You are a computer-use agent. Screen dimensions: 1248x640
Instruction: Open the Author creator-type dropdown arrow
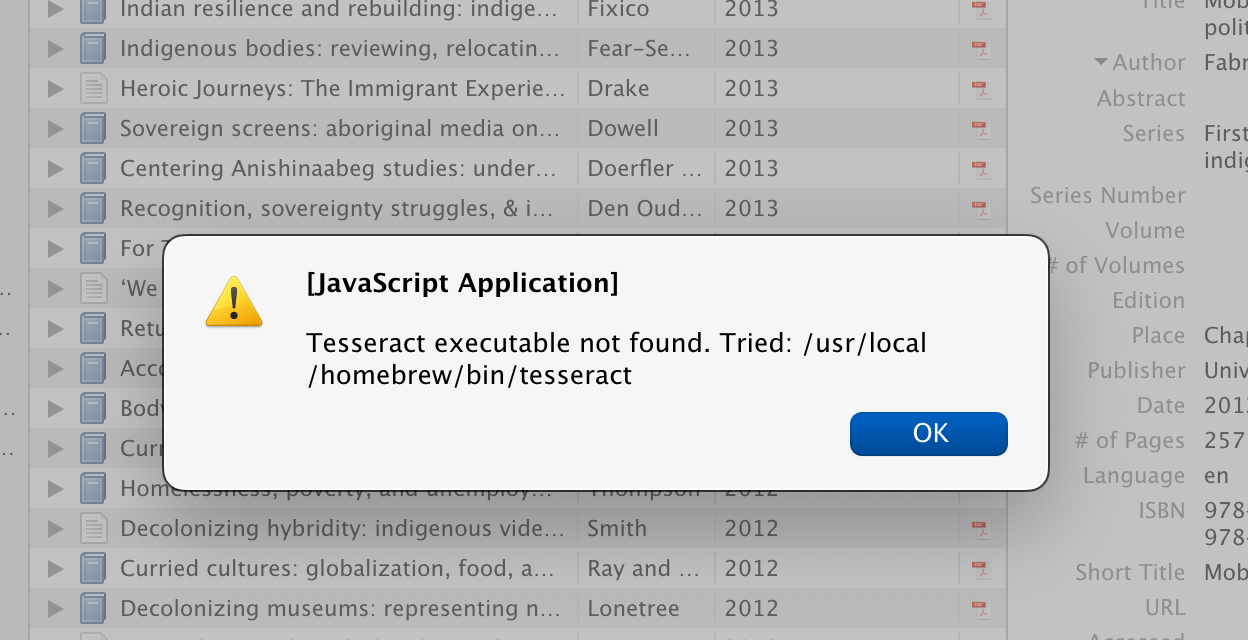[1101, 62]
